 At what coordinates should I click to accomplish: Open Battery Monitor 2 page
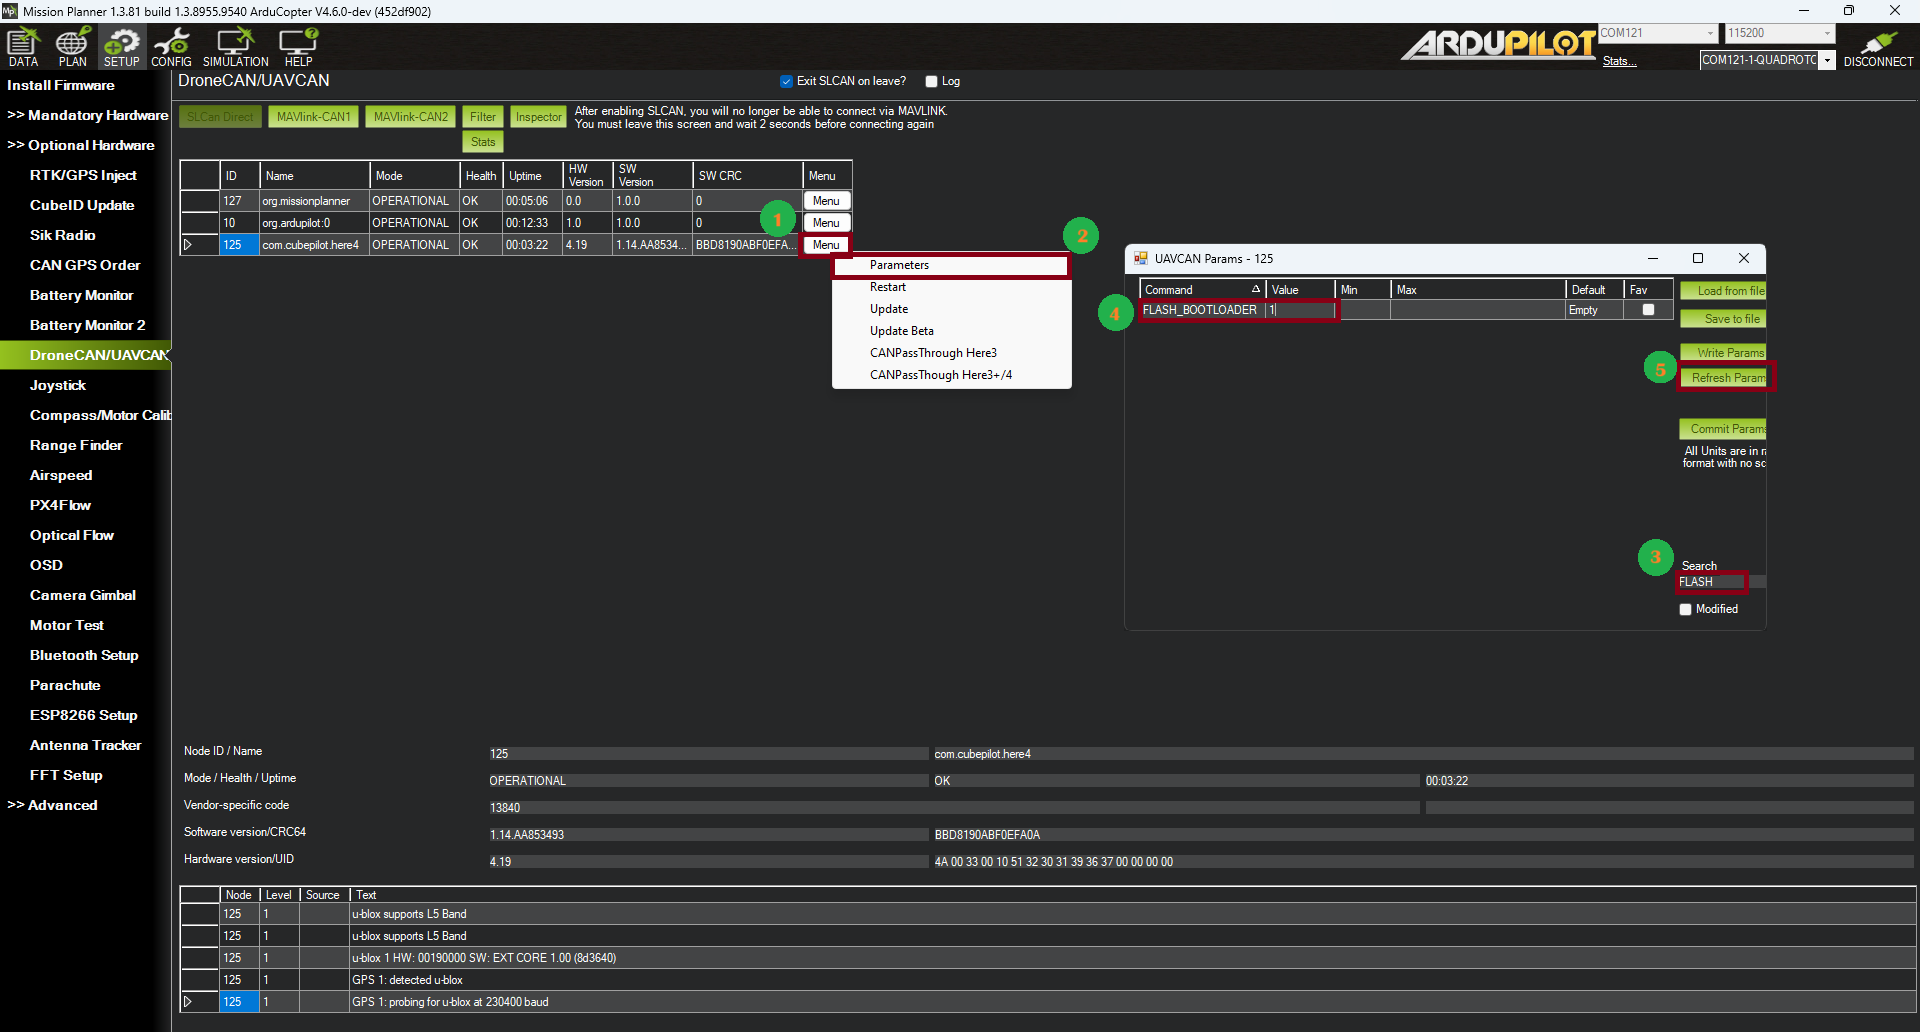click(x=88, y=325)
